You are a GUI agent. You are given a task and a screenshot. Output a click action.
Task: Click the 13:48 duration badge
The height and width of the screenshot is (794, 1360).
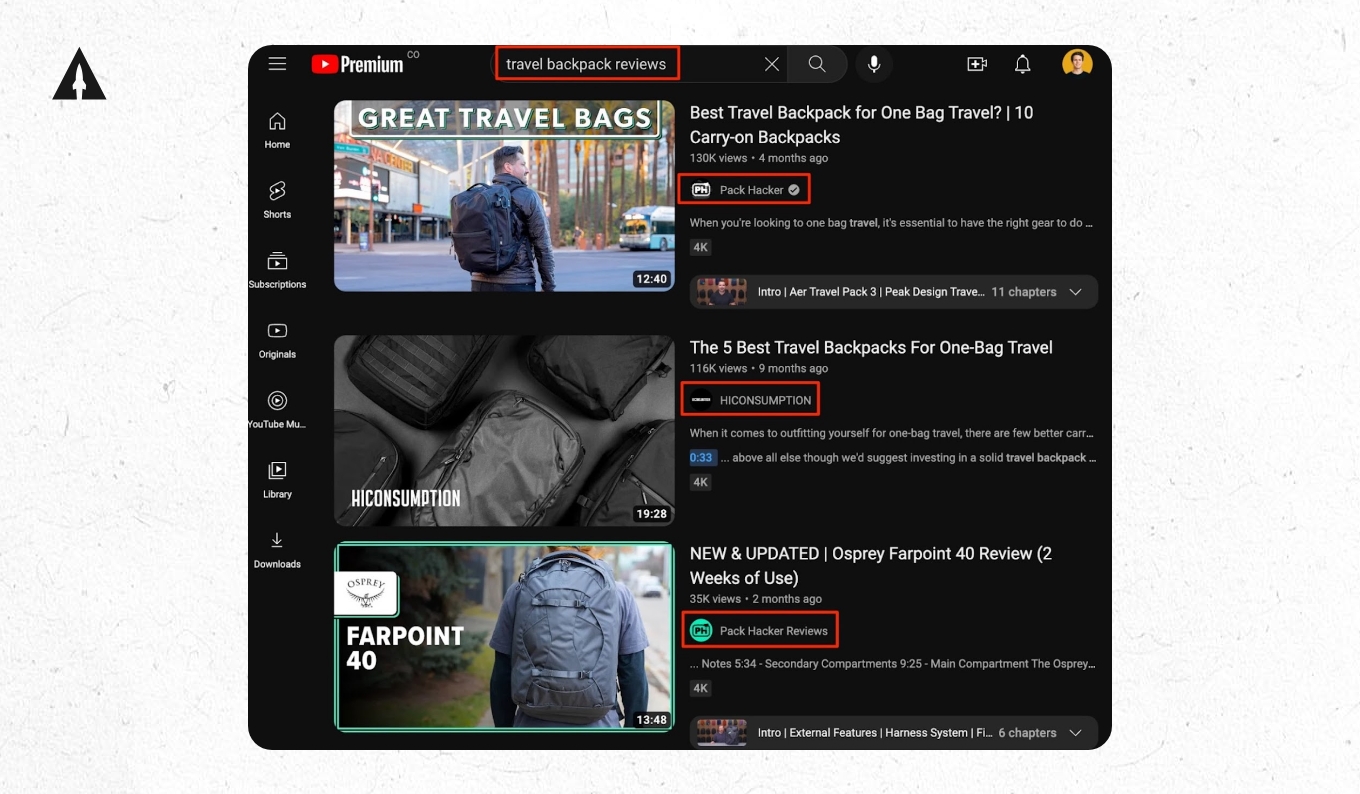[x=651, y=719]
